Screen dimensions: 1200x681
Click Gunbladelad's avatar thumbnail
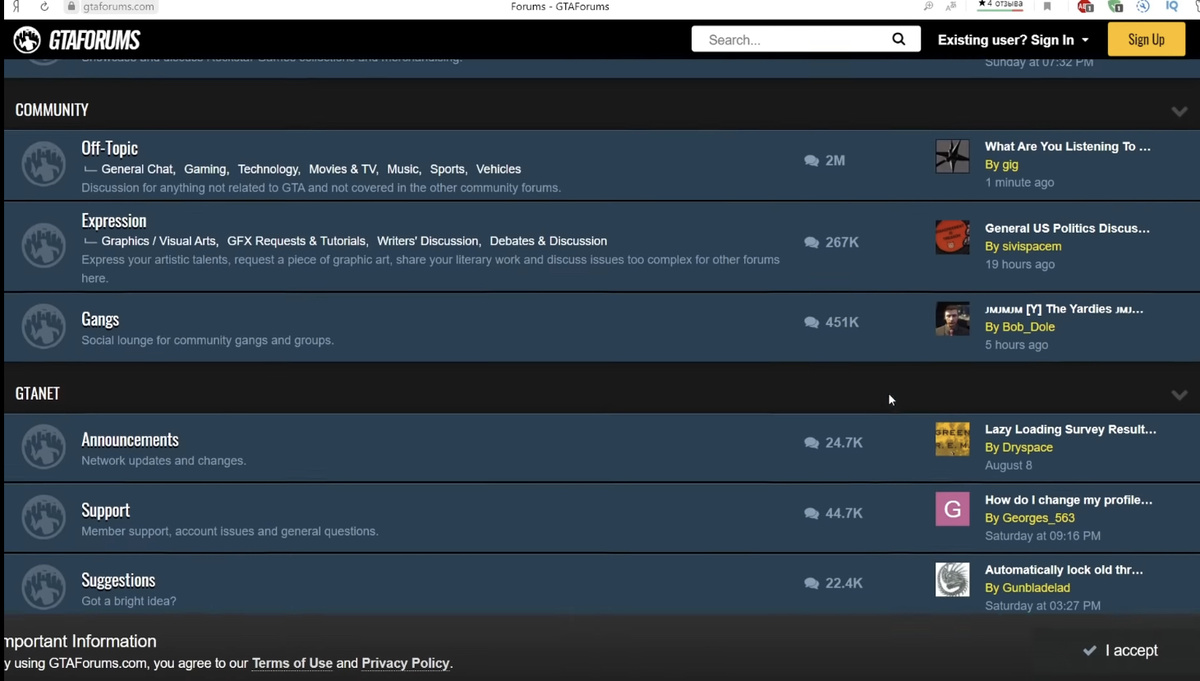point(952,580)
